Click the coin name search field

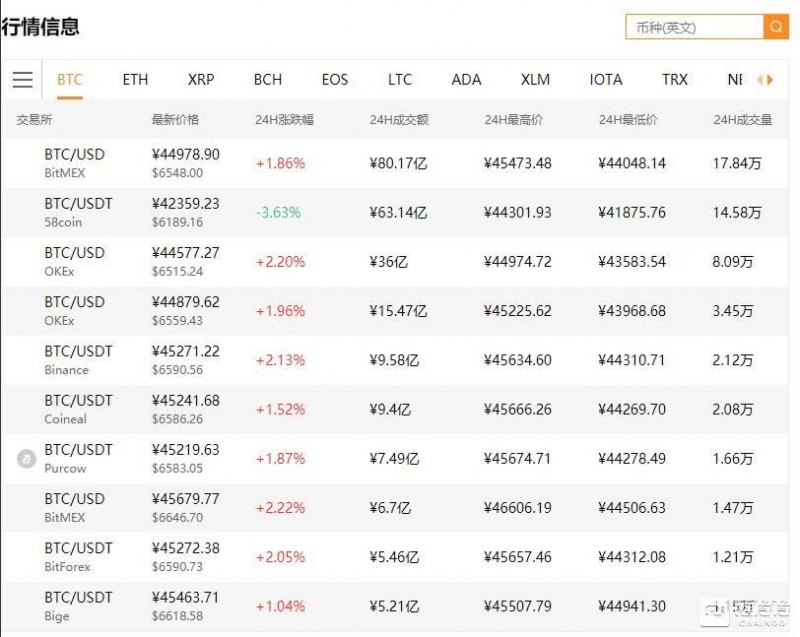(694, 27)
